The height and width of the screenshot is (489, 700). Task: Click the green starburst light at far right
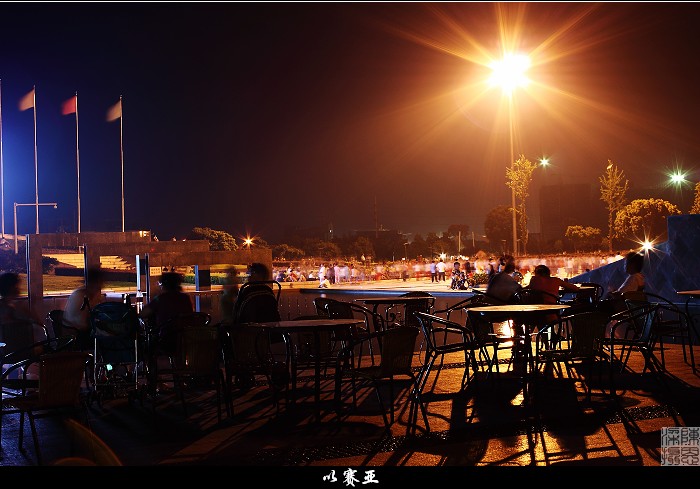tap(678, 178)
